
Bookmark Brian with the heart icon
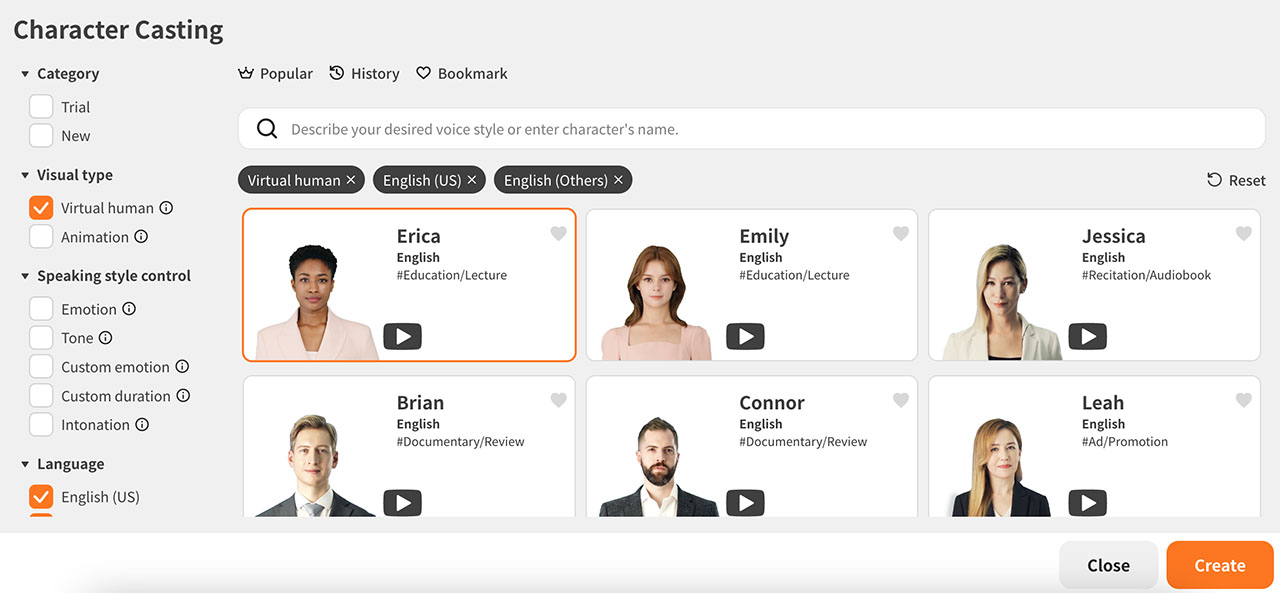(x=558, y=400)
